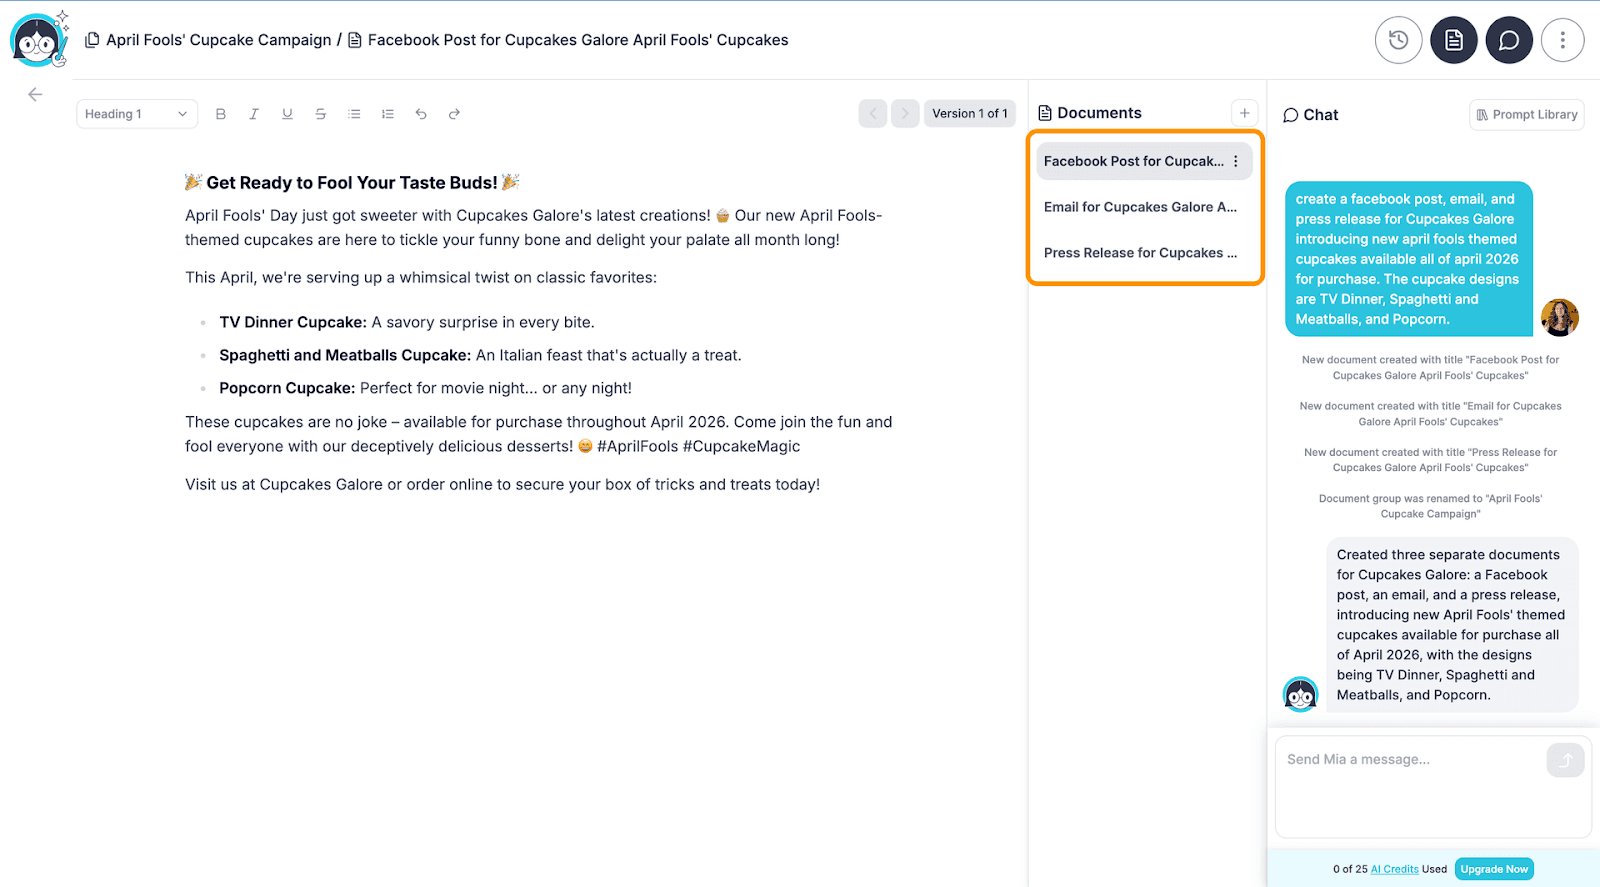This screenshot has width=1600, height=887.
Task: Insert a bulleted list
Action: tap(354, 114)
